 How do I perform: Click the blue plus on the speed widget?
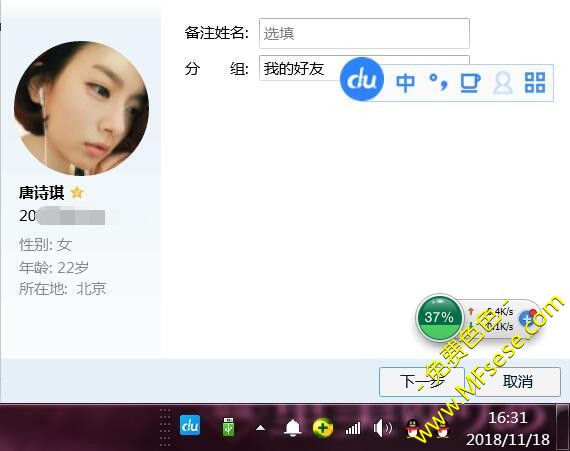click(526, 319)
